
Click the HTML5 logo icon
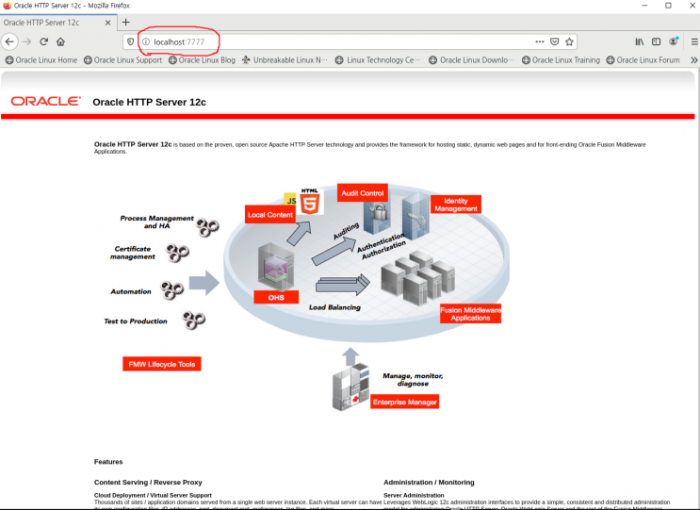(310, 201)
